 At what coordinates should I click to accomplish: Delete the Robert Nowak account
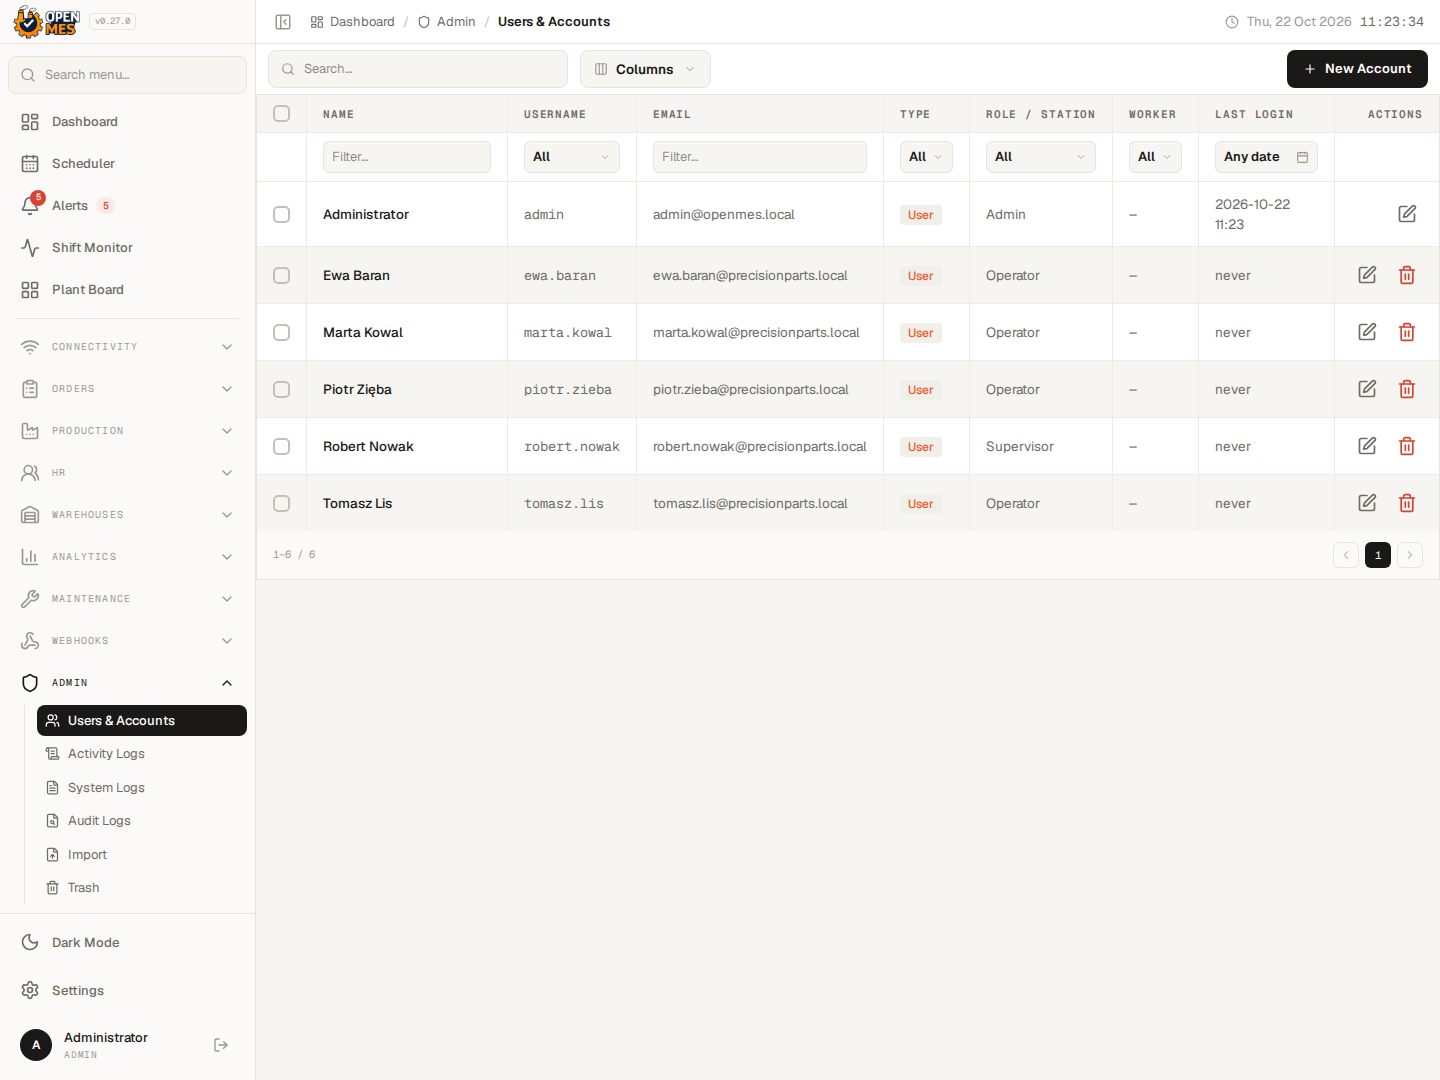click(x=1407, y=446)
